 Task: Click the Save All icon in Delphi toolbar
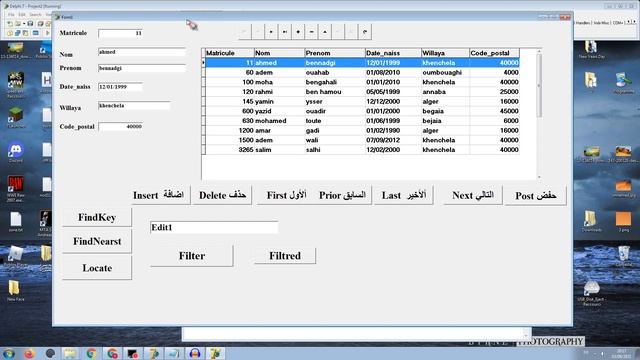[x=40, y=24]
